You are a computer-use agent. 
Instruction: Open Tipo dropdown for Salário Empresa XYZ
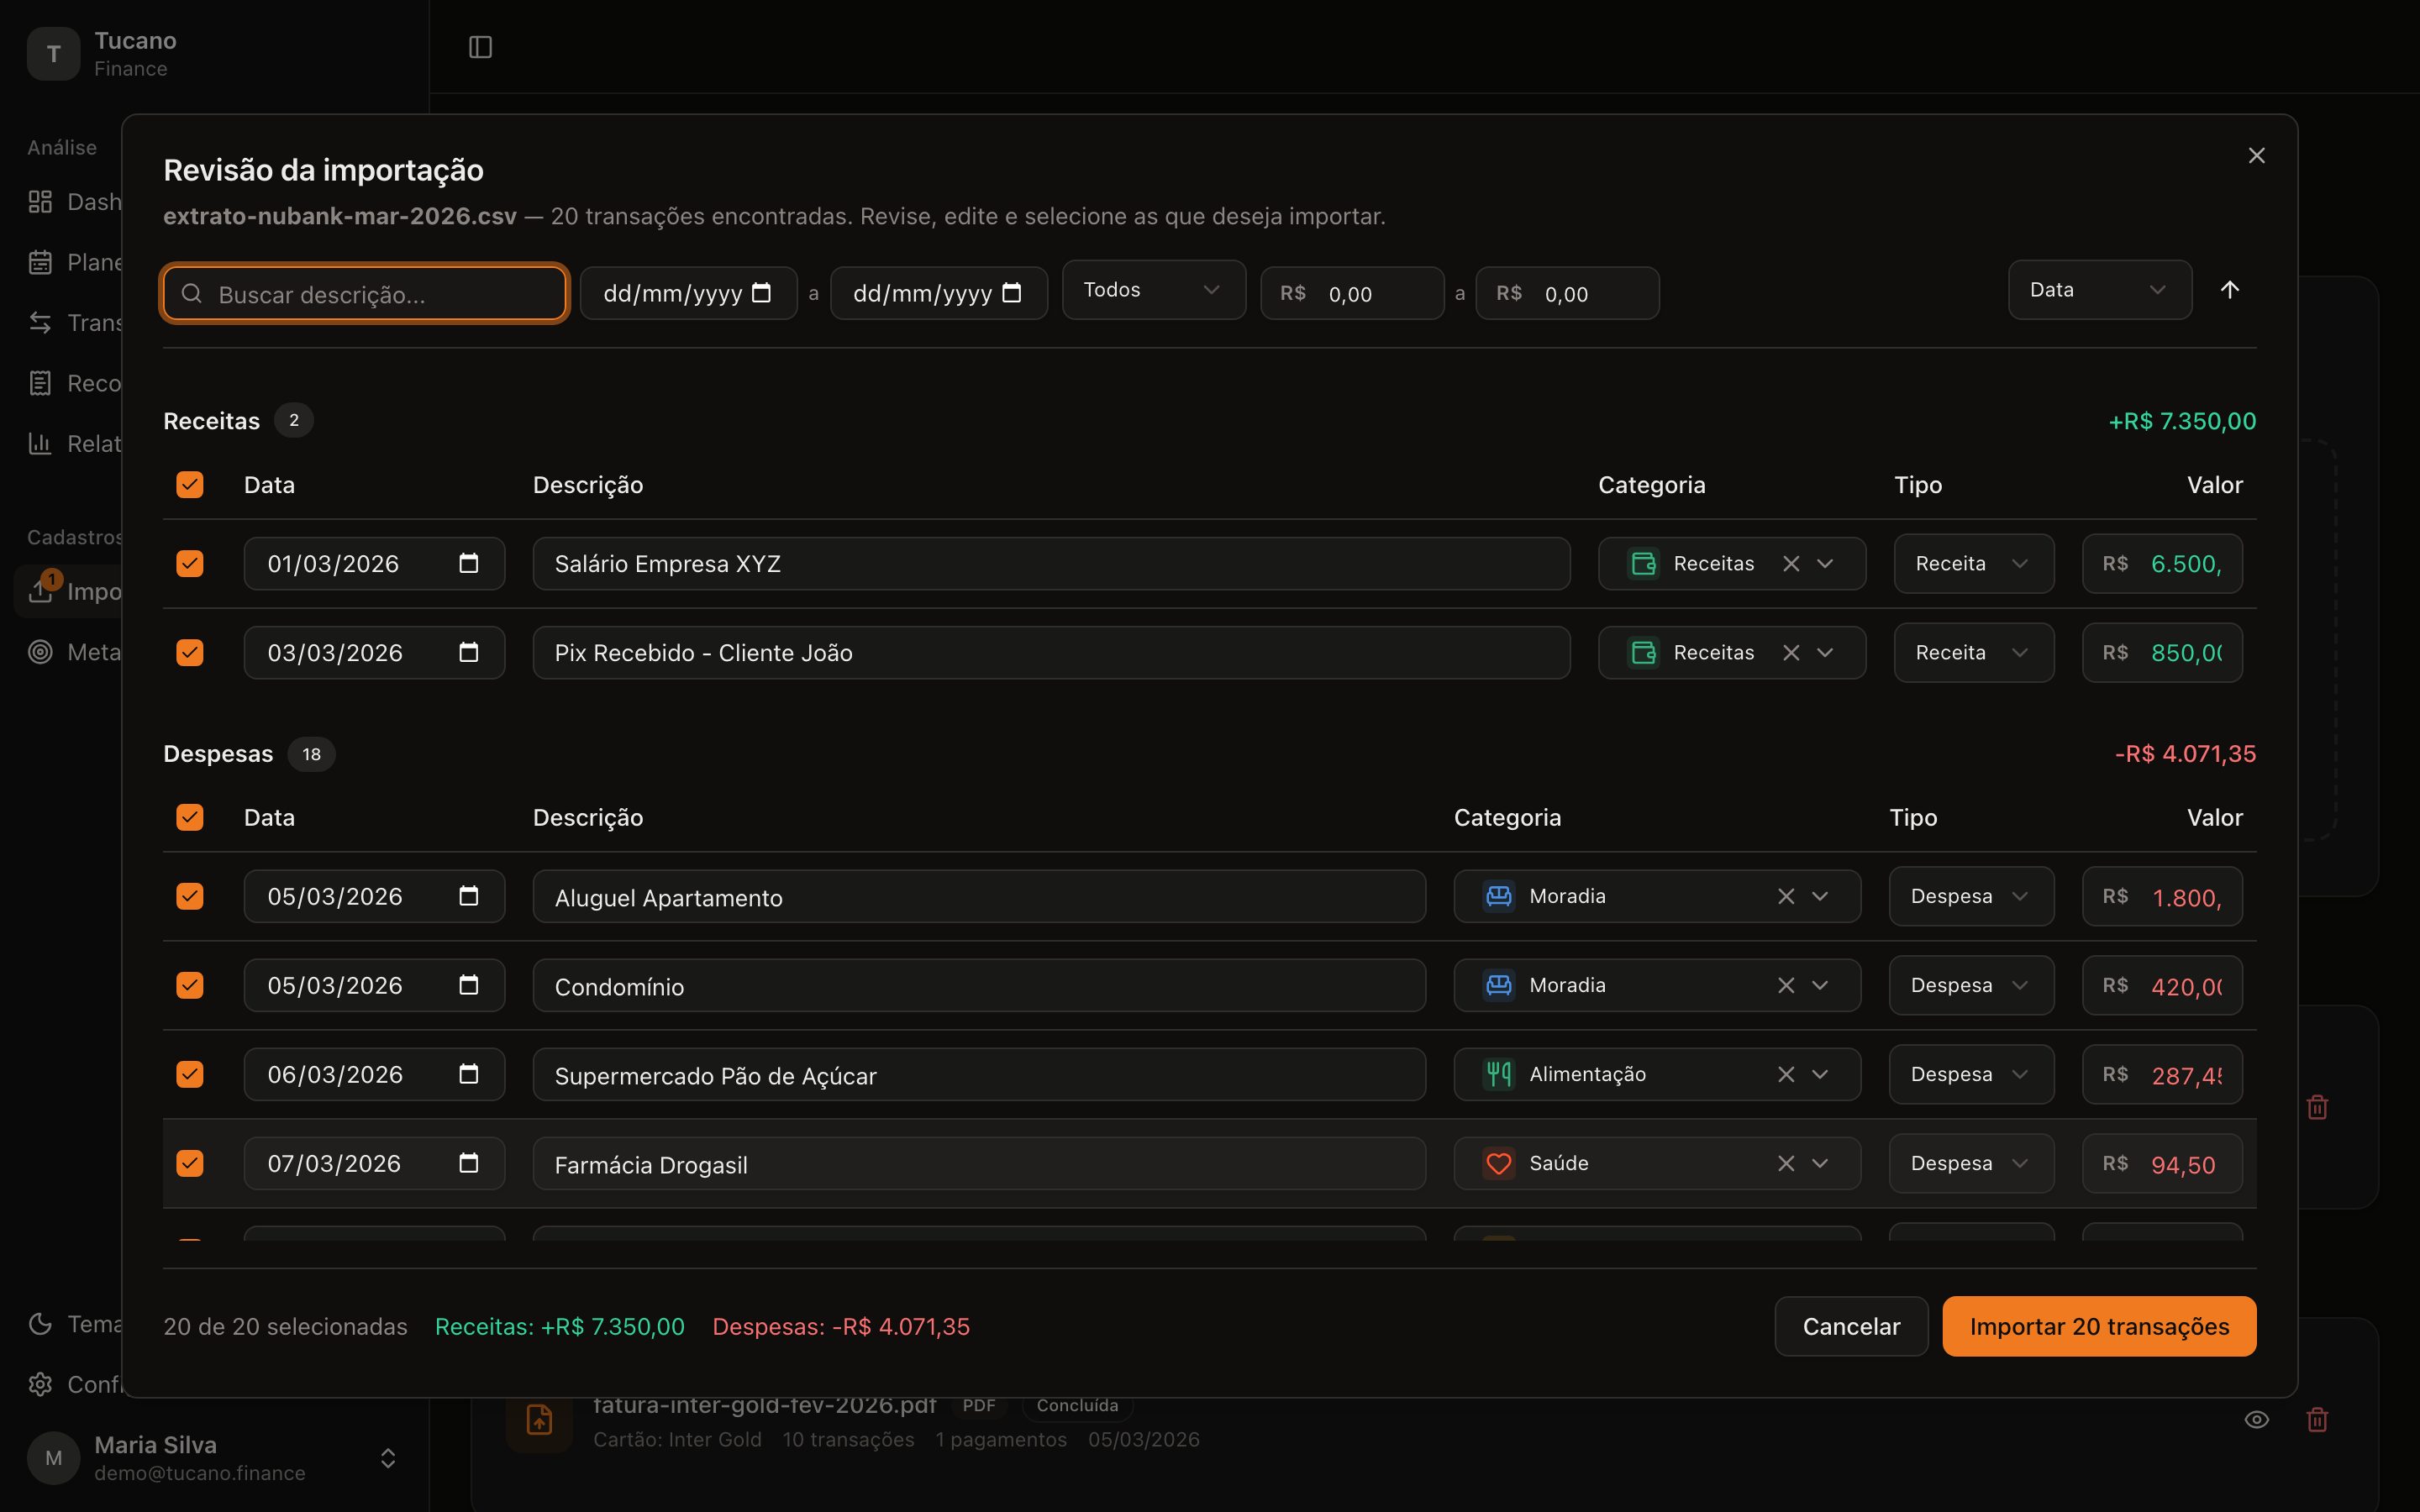click(x=1973, y=564)
